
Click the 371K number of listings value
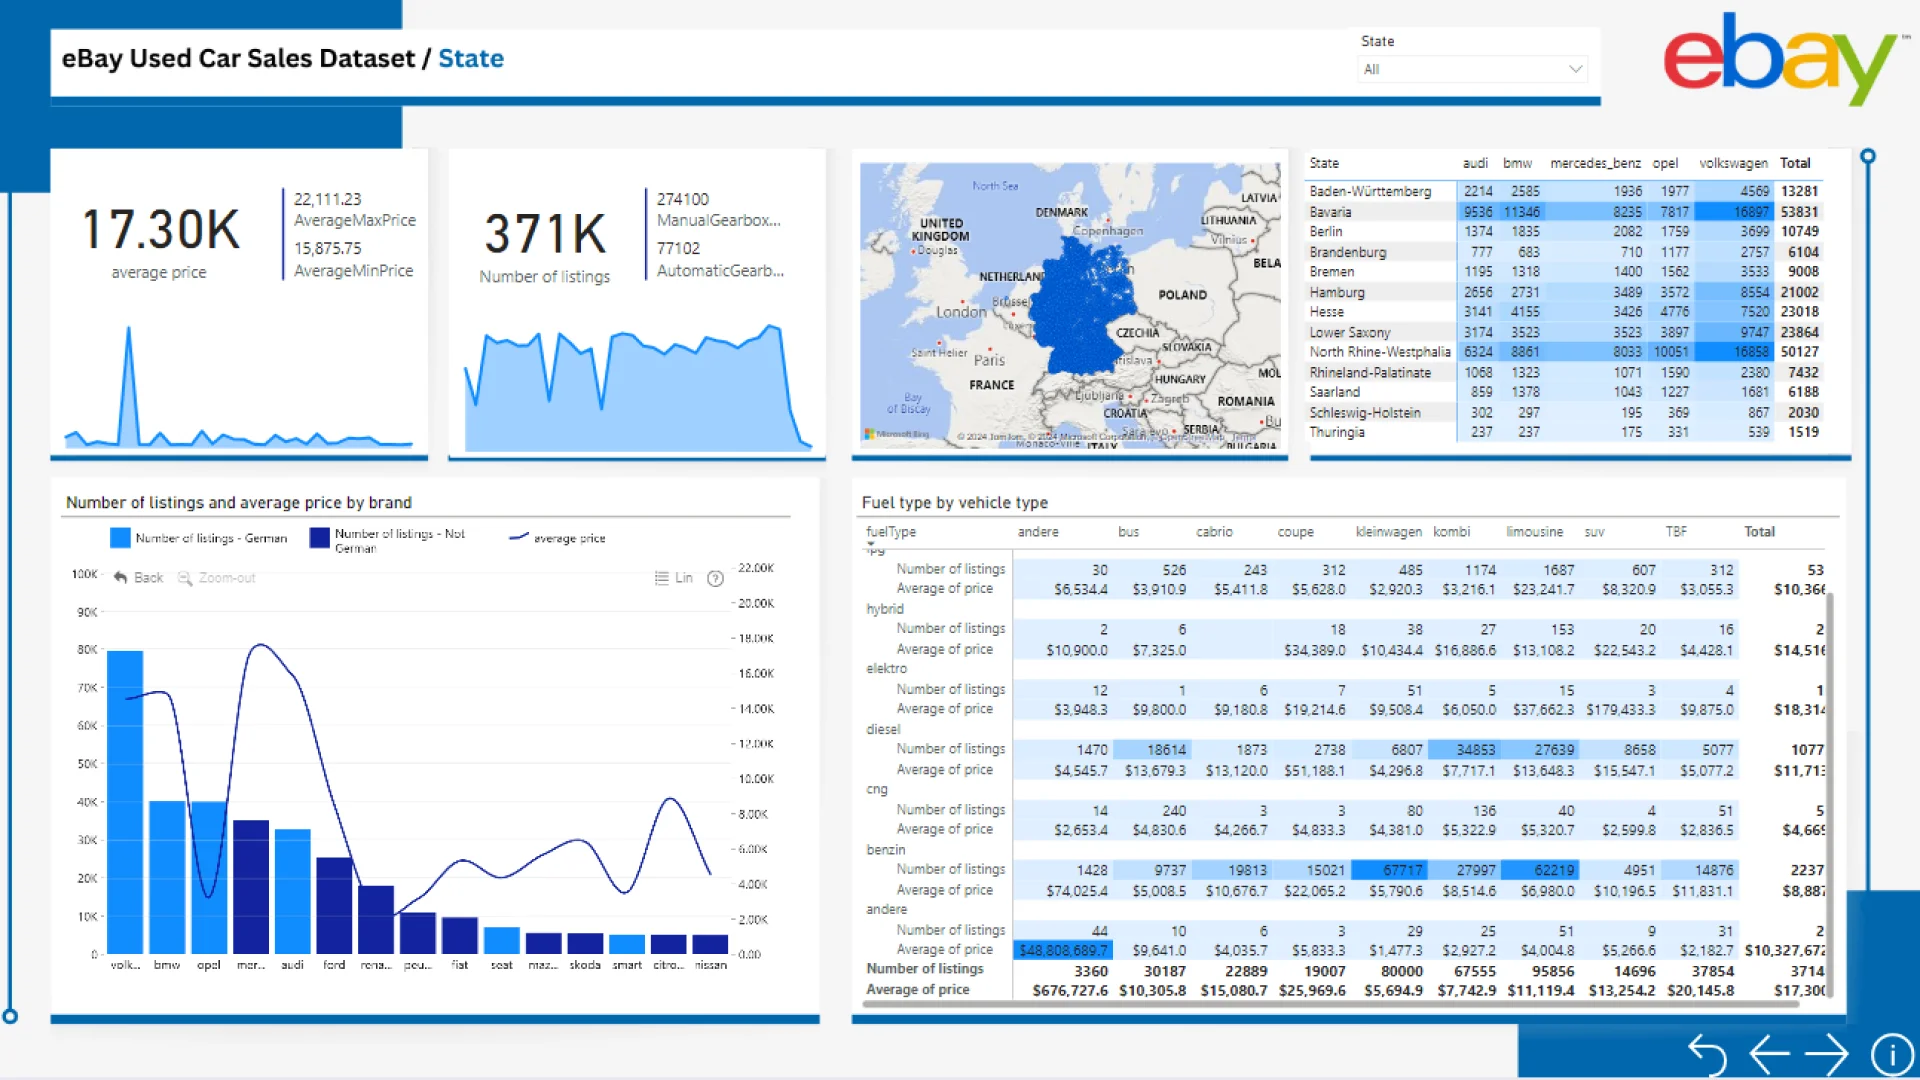pos(545,233)
